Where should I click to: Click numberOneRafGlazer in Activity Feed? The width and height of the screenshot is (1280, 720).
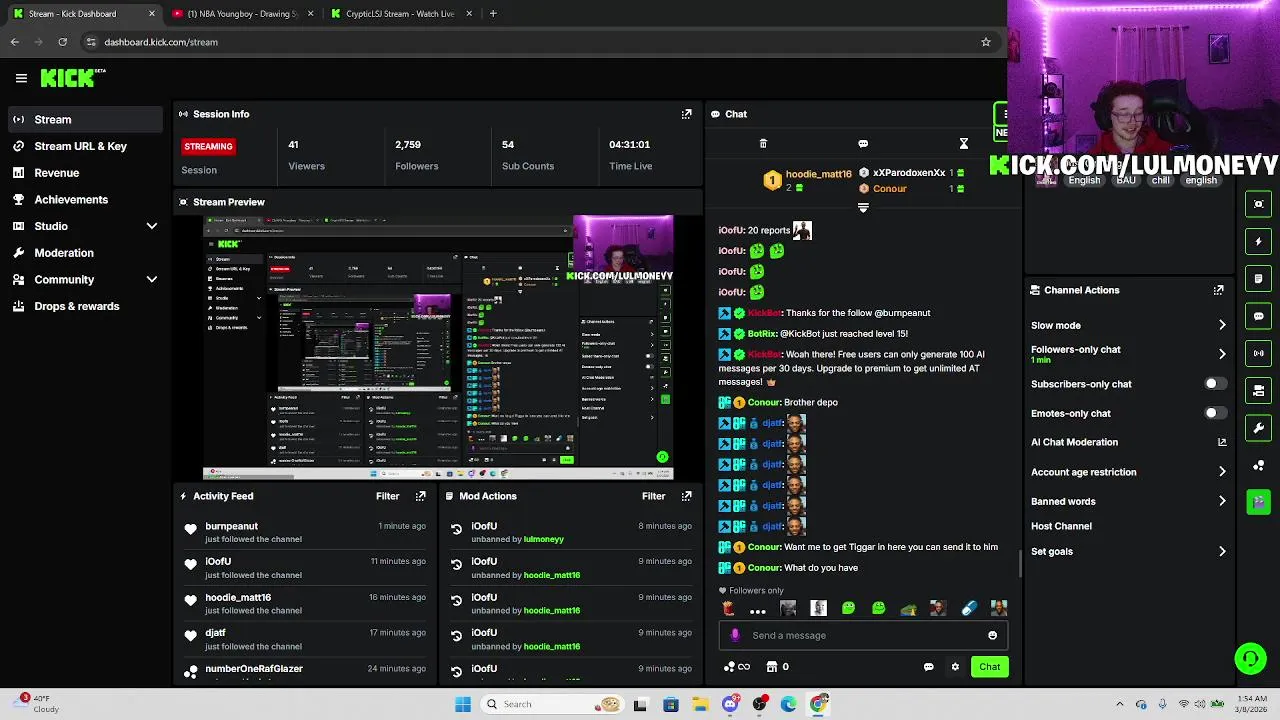click(254, 668)
